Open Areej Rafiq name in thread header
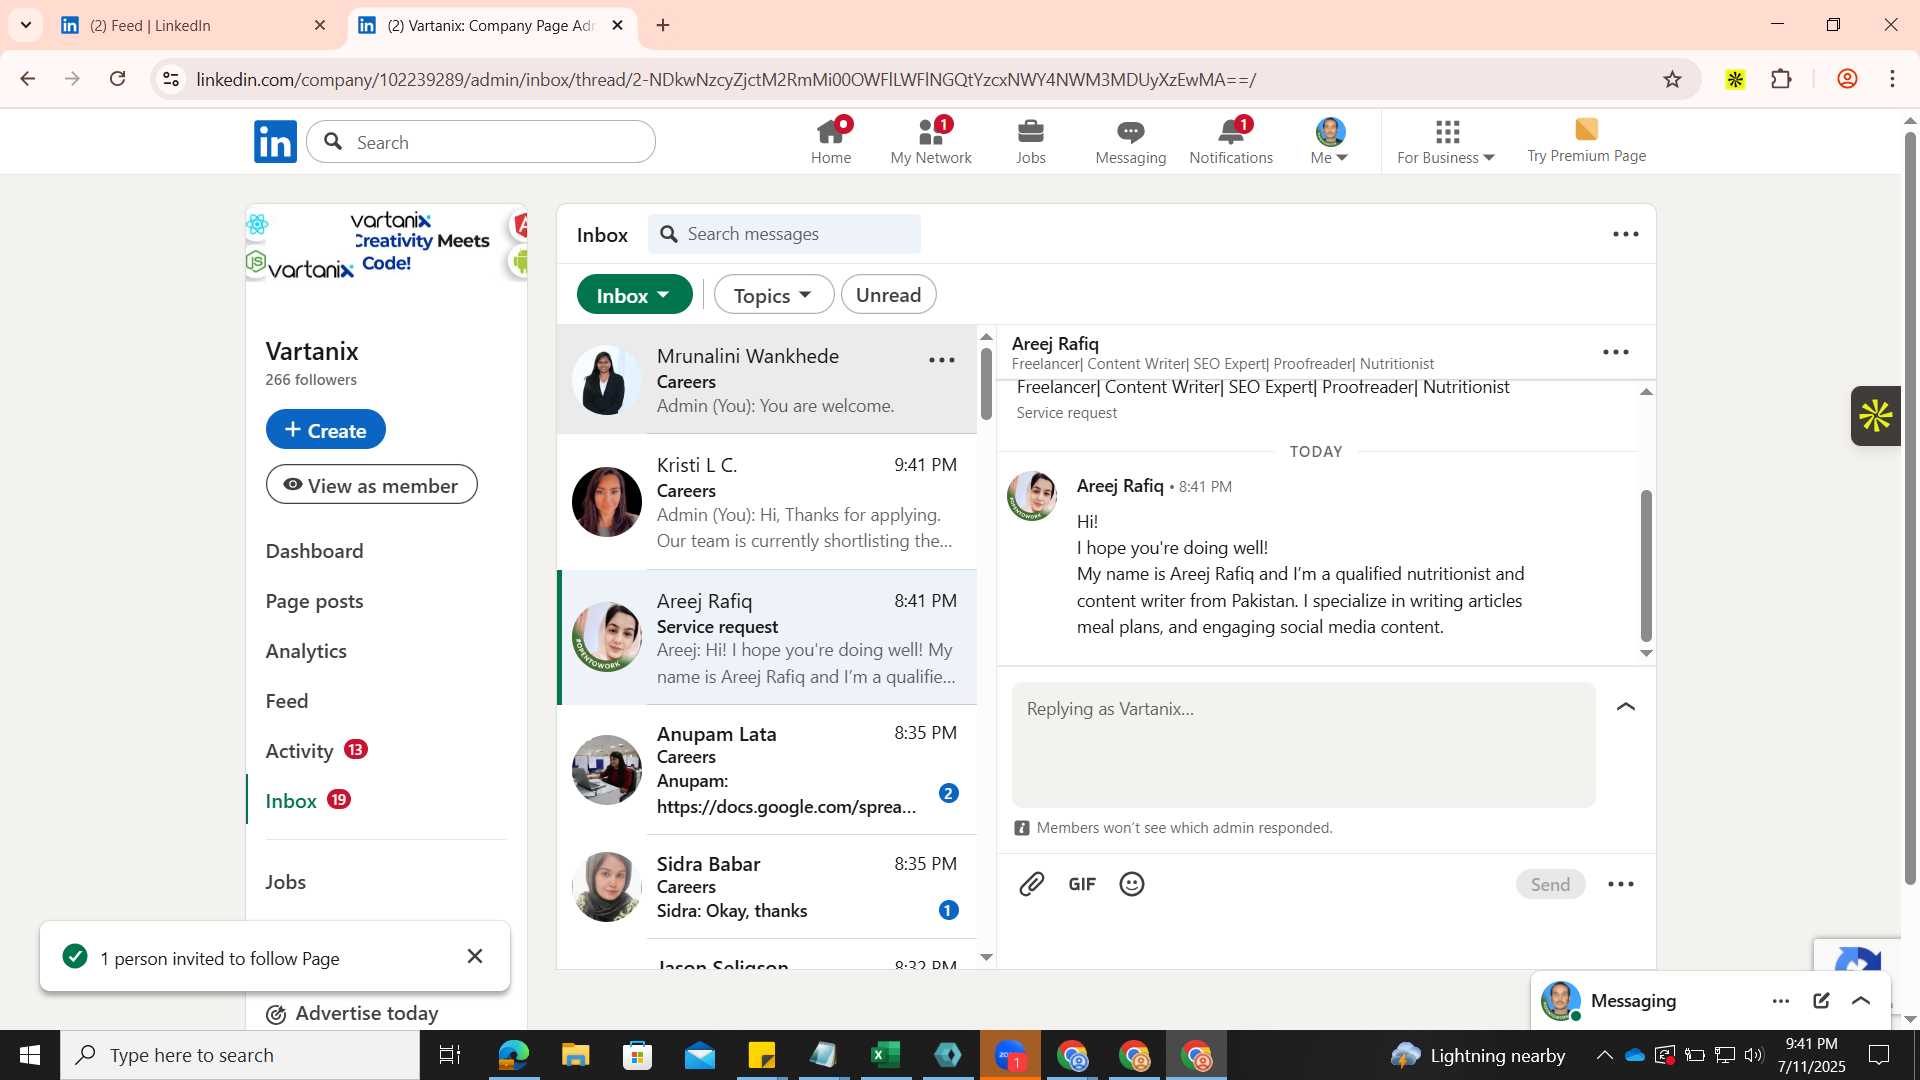The image size is (1920, 1080). pyautogui.click(x=1055, y=343)
